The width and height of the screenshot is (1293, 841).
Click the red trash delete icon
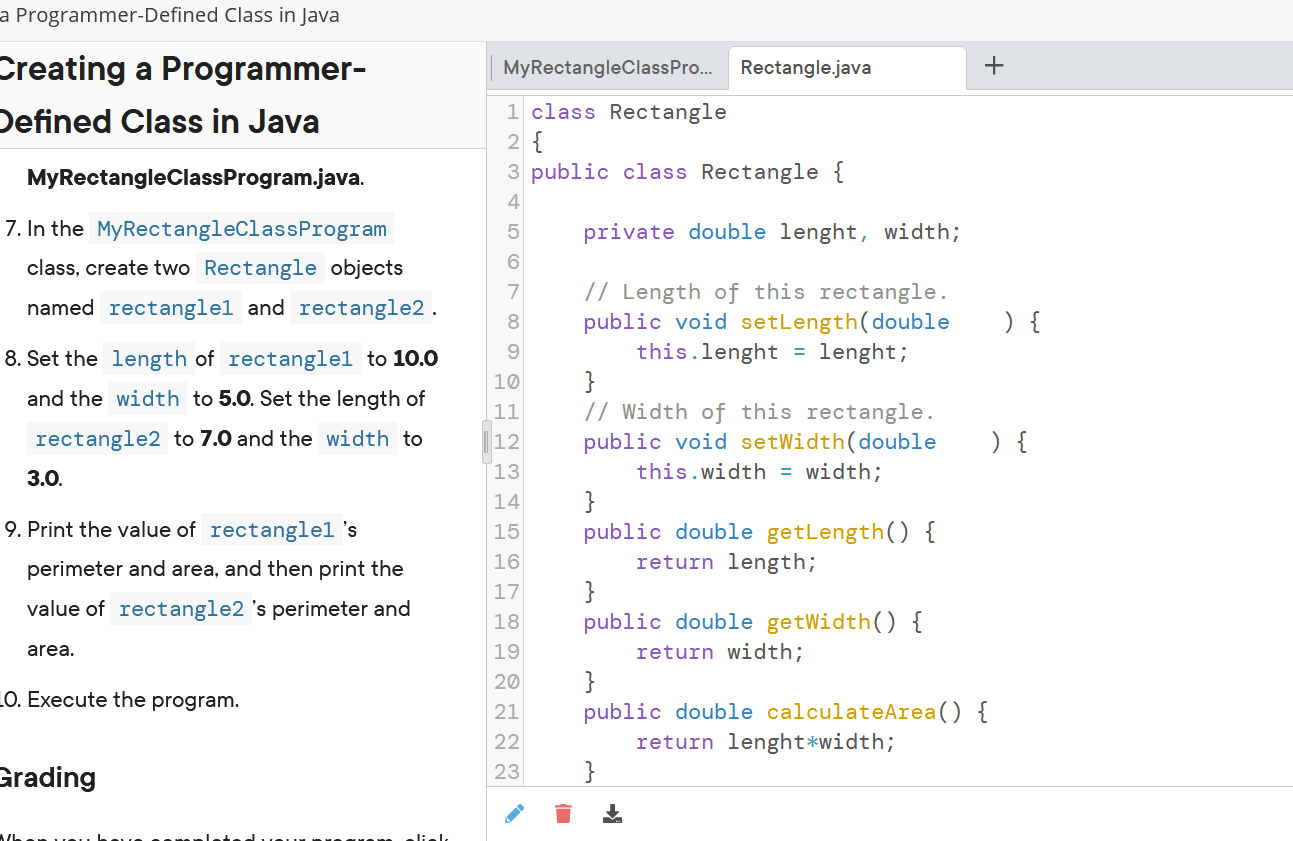pos(563,814)
